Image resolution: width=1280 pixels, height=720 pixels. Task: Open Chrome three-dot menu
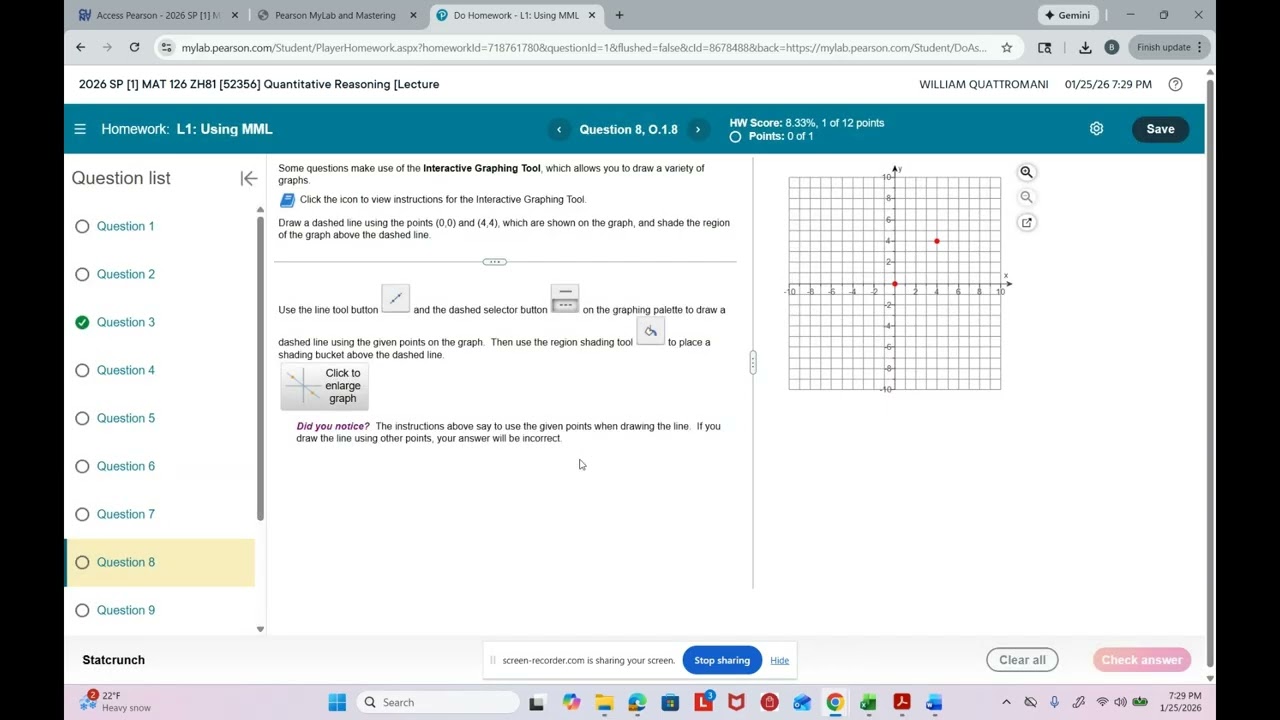(1200, 47)
